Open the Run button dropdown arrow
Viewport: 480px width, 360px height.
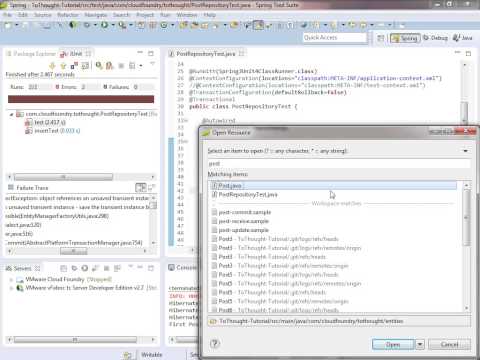[113, 25]
